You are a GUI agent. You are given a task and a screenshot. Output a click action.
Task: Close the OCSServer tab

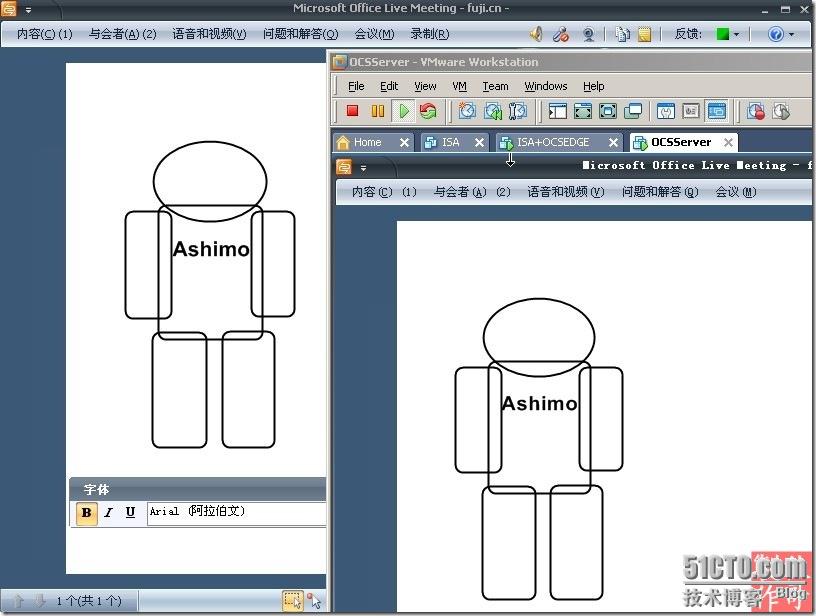click(729, 142)
